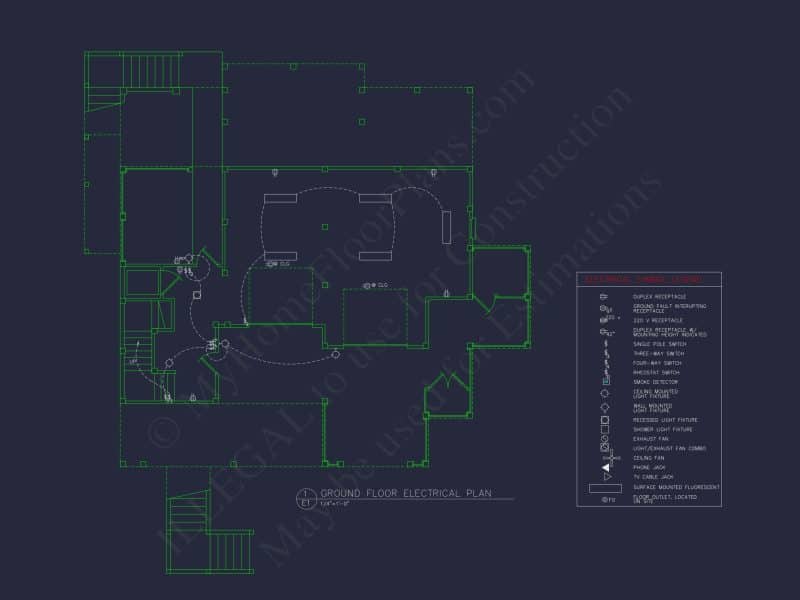Click the 'SMOKE DETECTOR' legend label
This screenshot has width=800, height=600.
coord(656,382)
